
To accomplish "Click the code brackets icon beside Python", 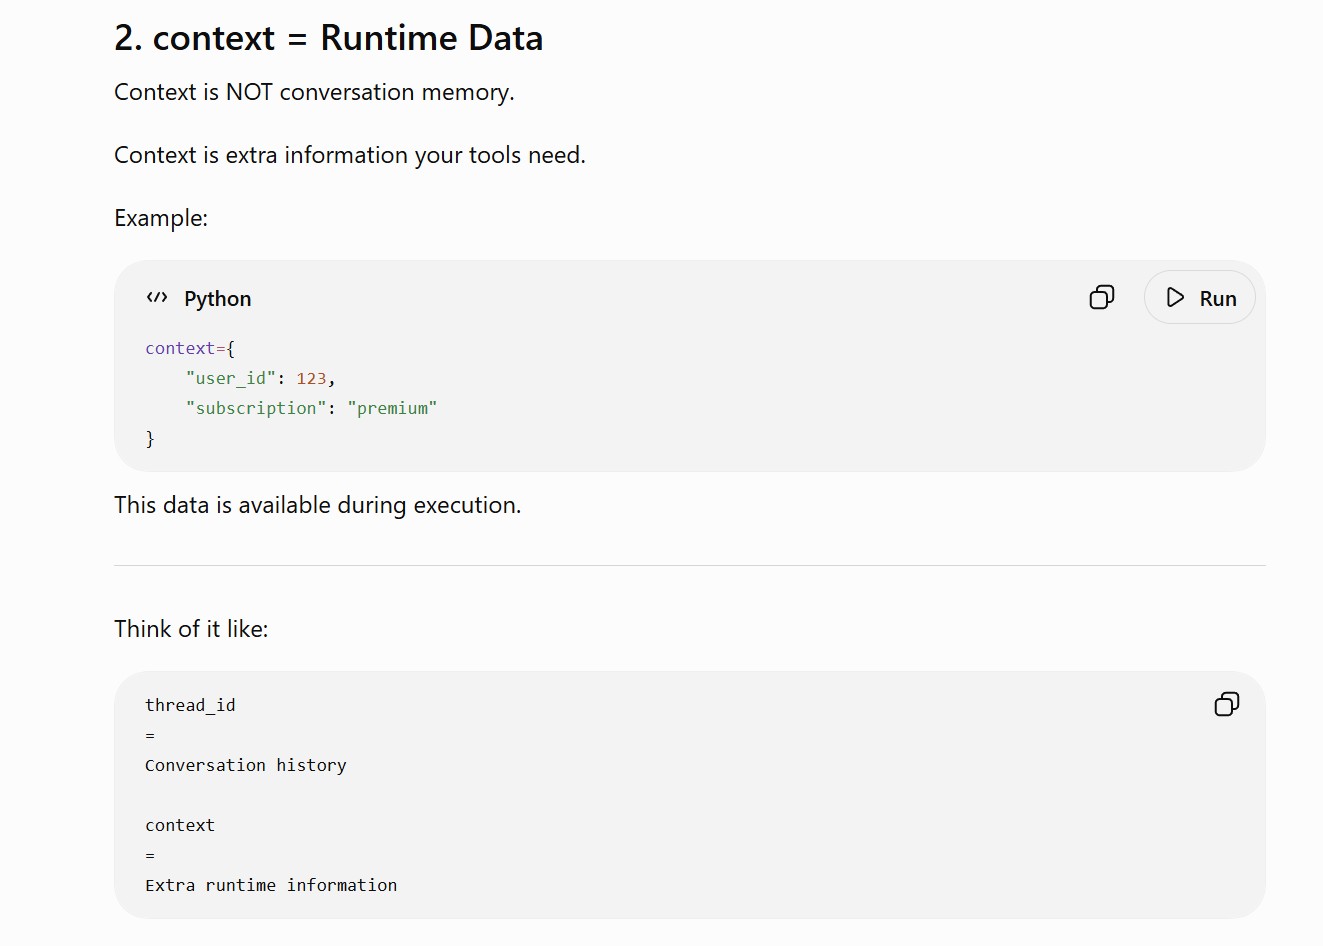I will [x=157, y=298].
